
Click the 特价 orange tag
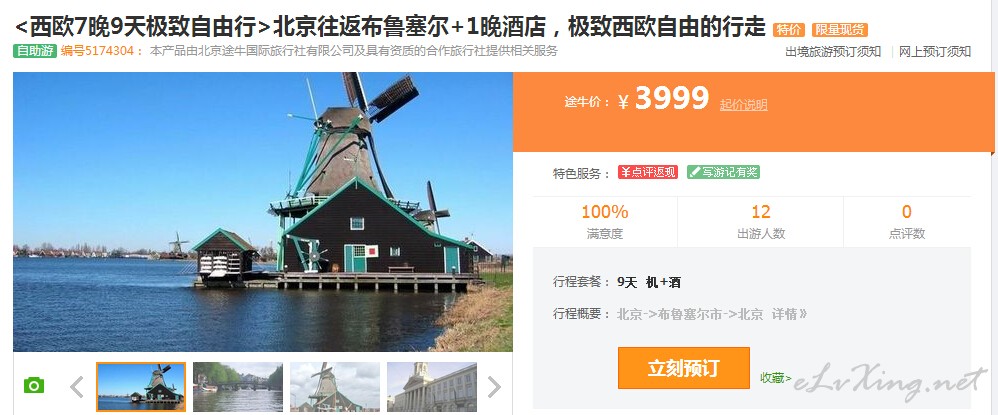(789, 29)
